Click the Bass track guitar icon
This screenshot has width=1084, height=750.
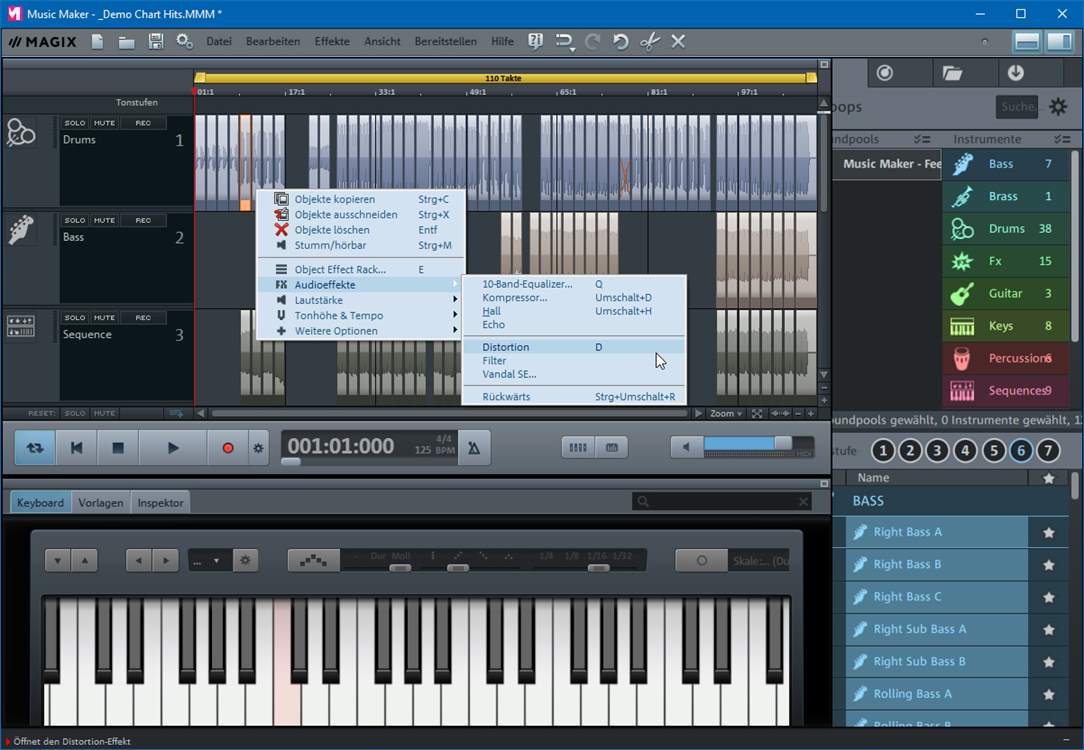[x=21, y=229]
